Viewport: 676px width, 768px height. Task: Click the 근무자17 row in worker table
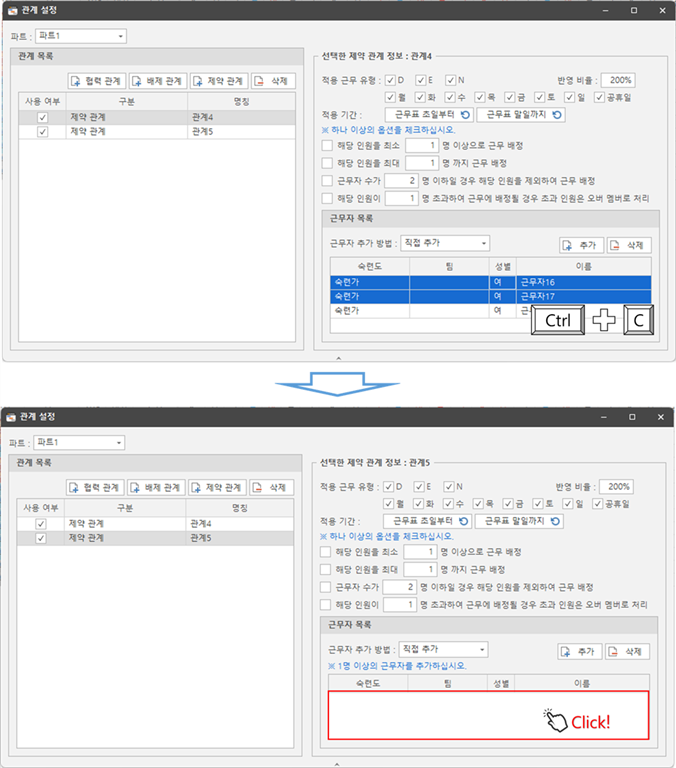pos(490,297)
